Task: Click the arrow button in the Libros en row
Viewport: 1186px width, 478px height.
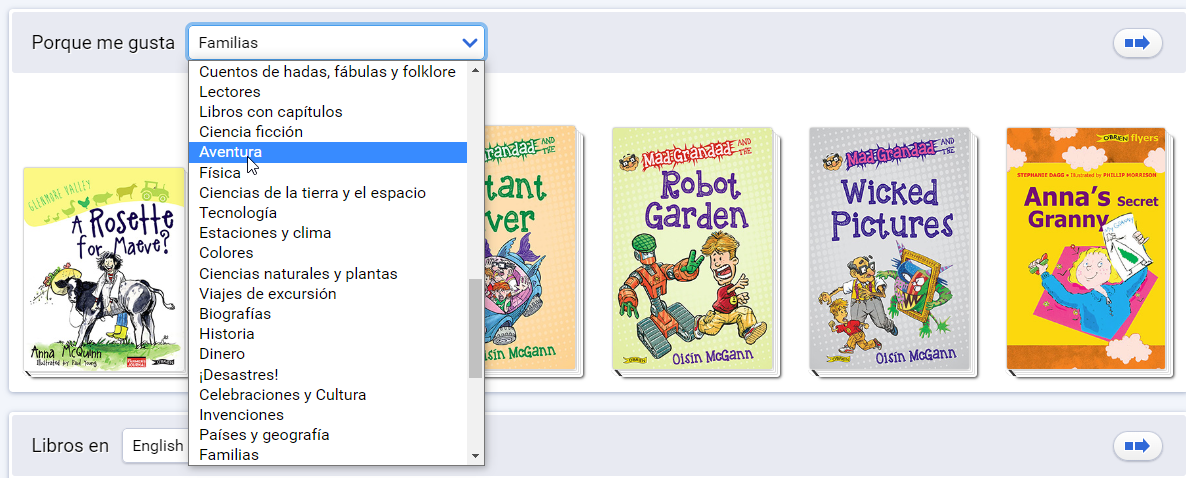Action: pyautogui.click(x=1137, y=445)
